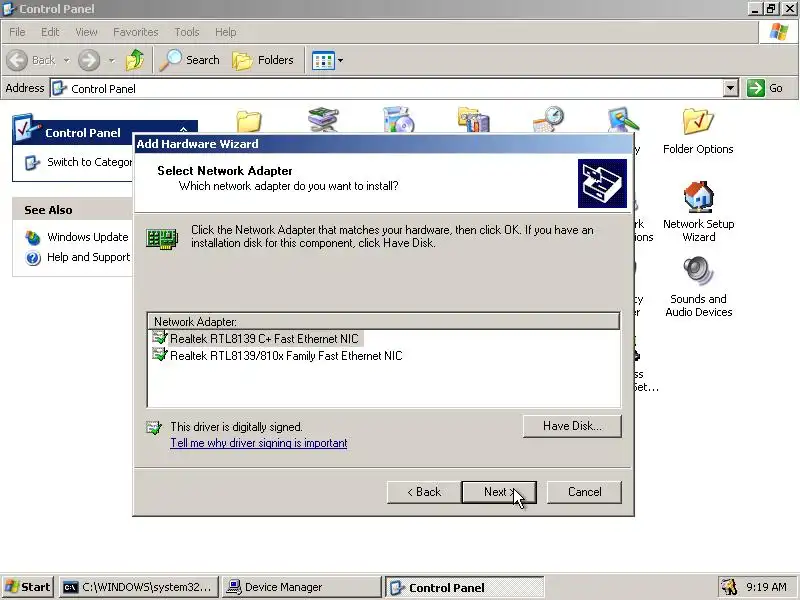Open the View menu
This screenshot has width=800, height=600.
click(86, 32)
